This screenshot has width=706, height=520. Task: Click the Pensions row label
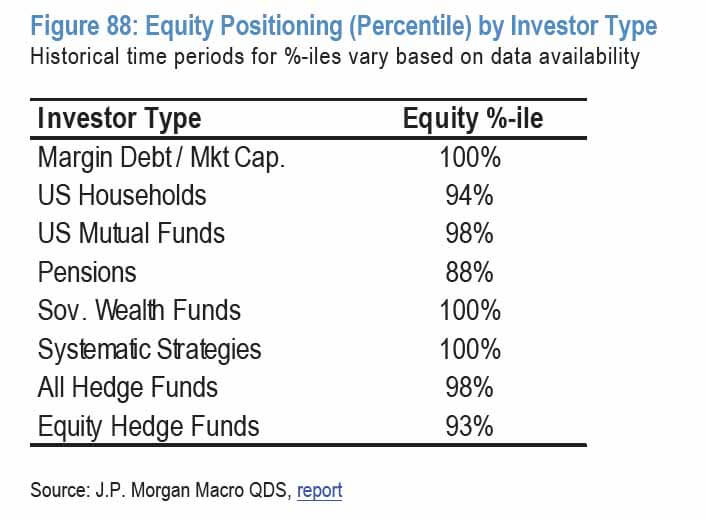point(87,272)
